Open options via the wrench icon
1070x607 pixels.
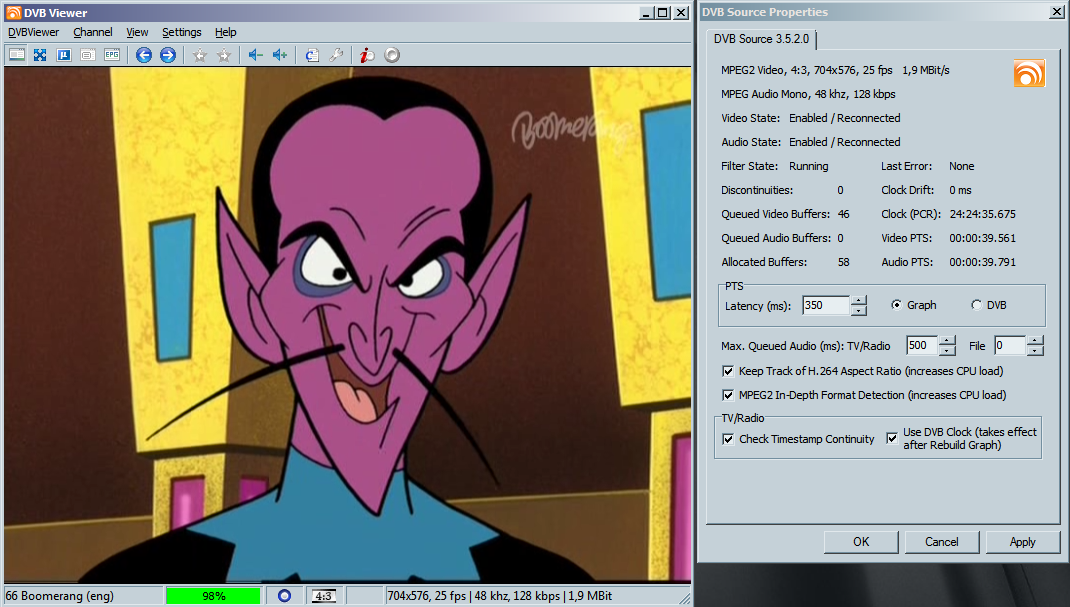click(336, 55)
